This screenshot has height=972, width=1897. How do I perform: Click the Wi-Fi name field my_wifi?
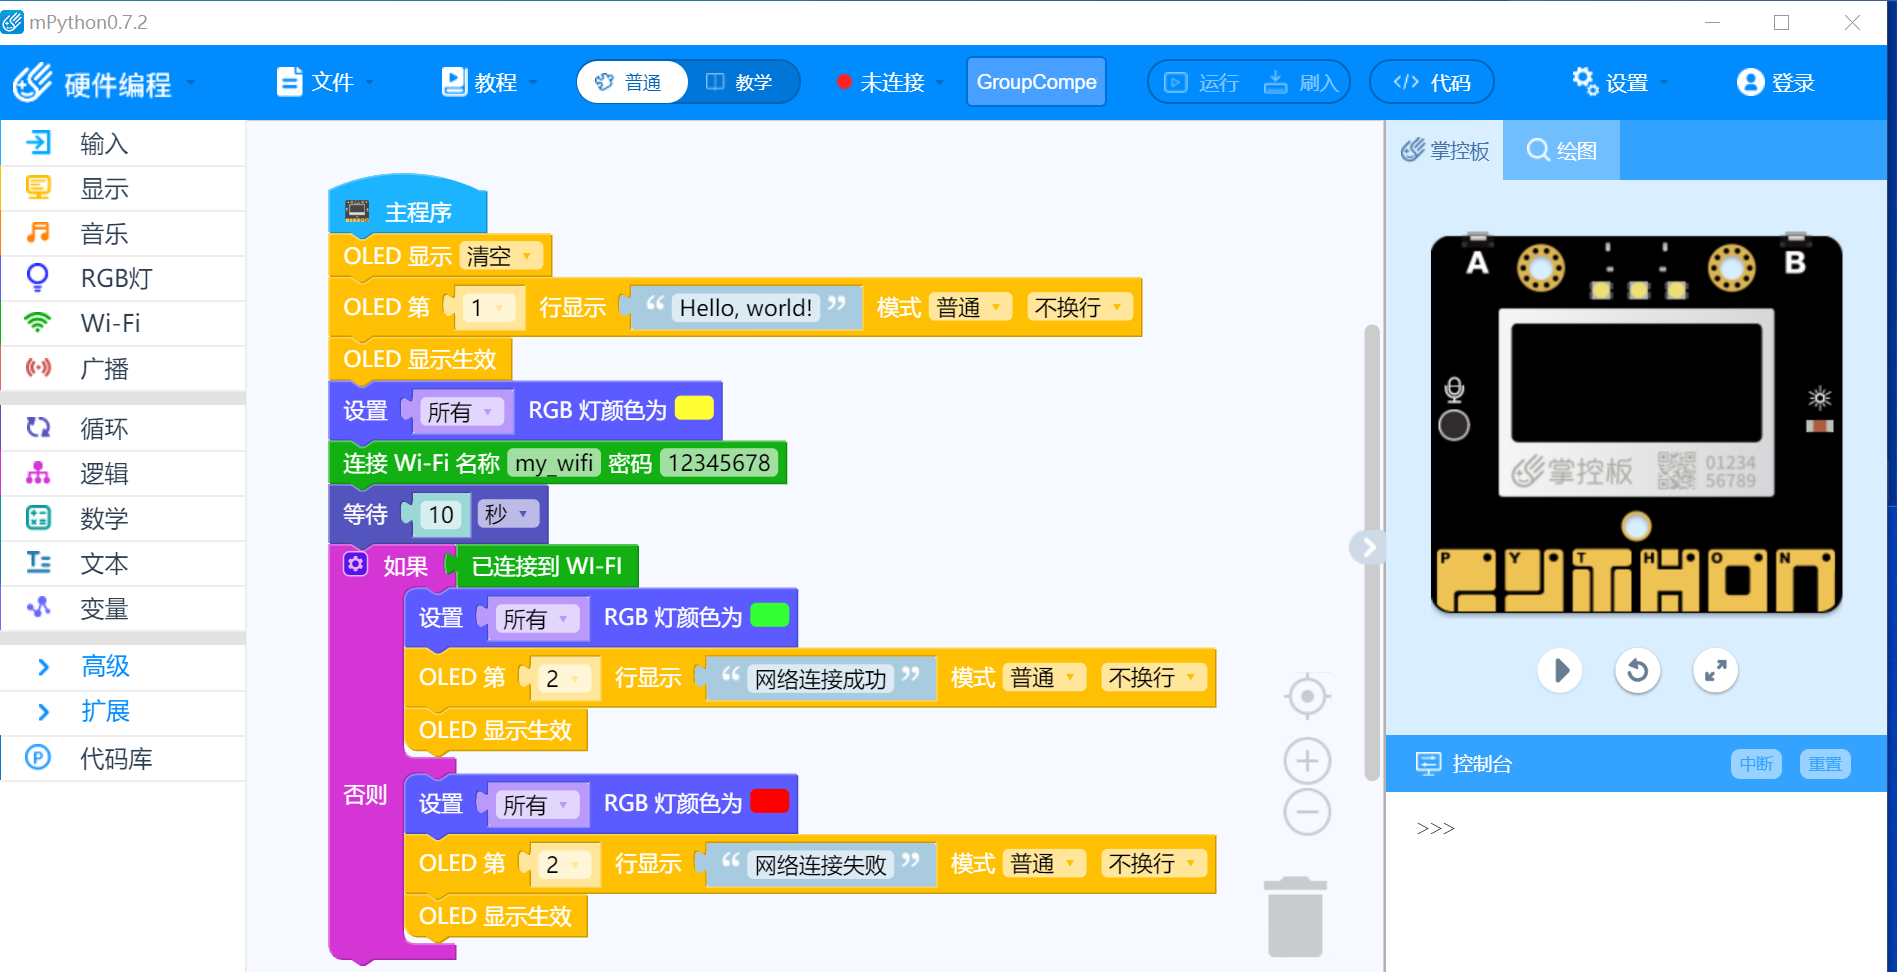click(554, 463)
